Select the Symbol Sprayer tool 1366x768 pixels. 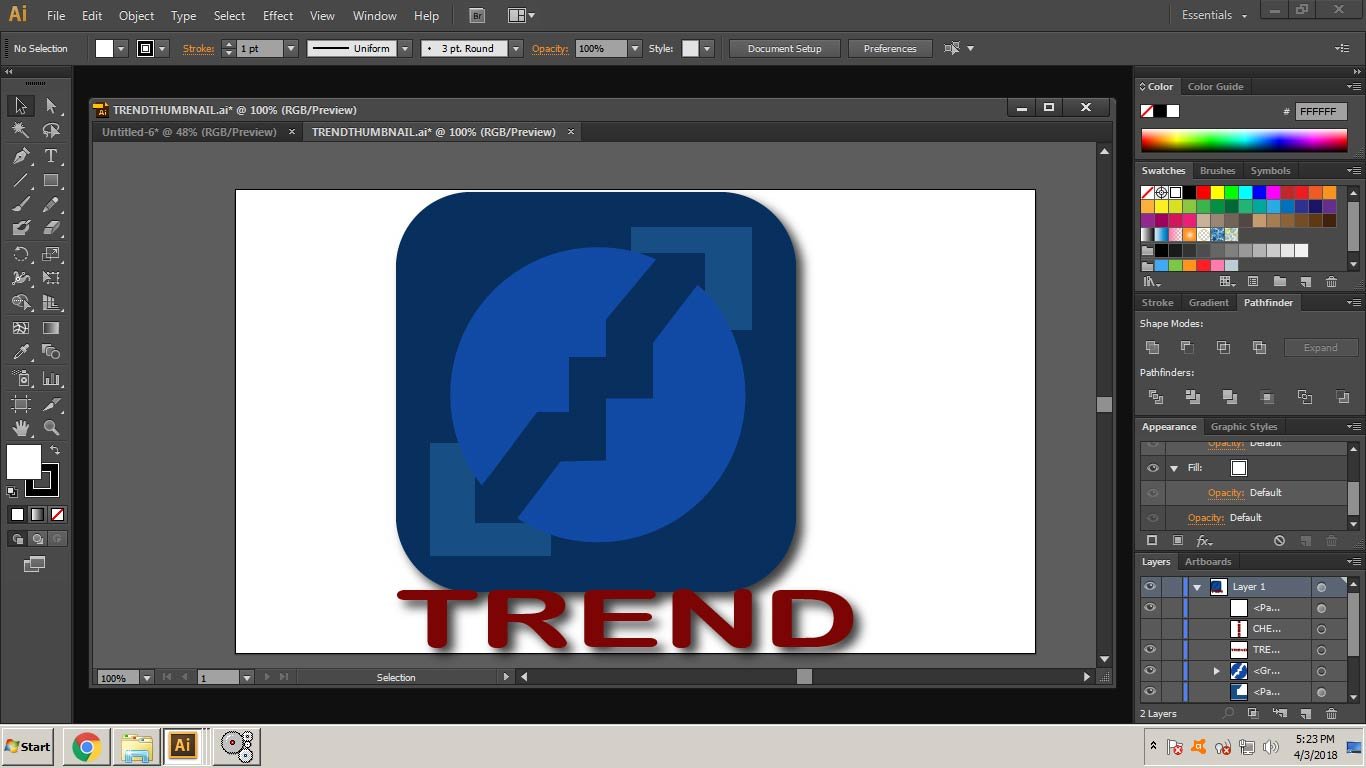pos(20,379)
